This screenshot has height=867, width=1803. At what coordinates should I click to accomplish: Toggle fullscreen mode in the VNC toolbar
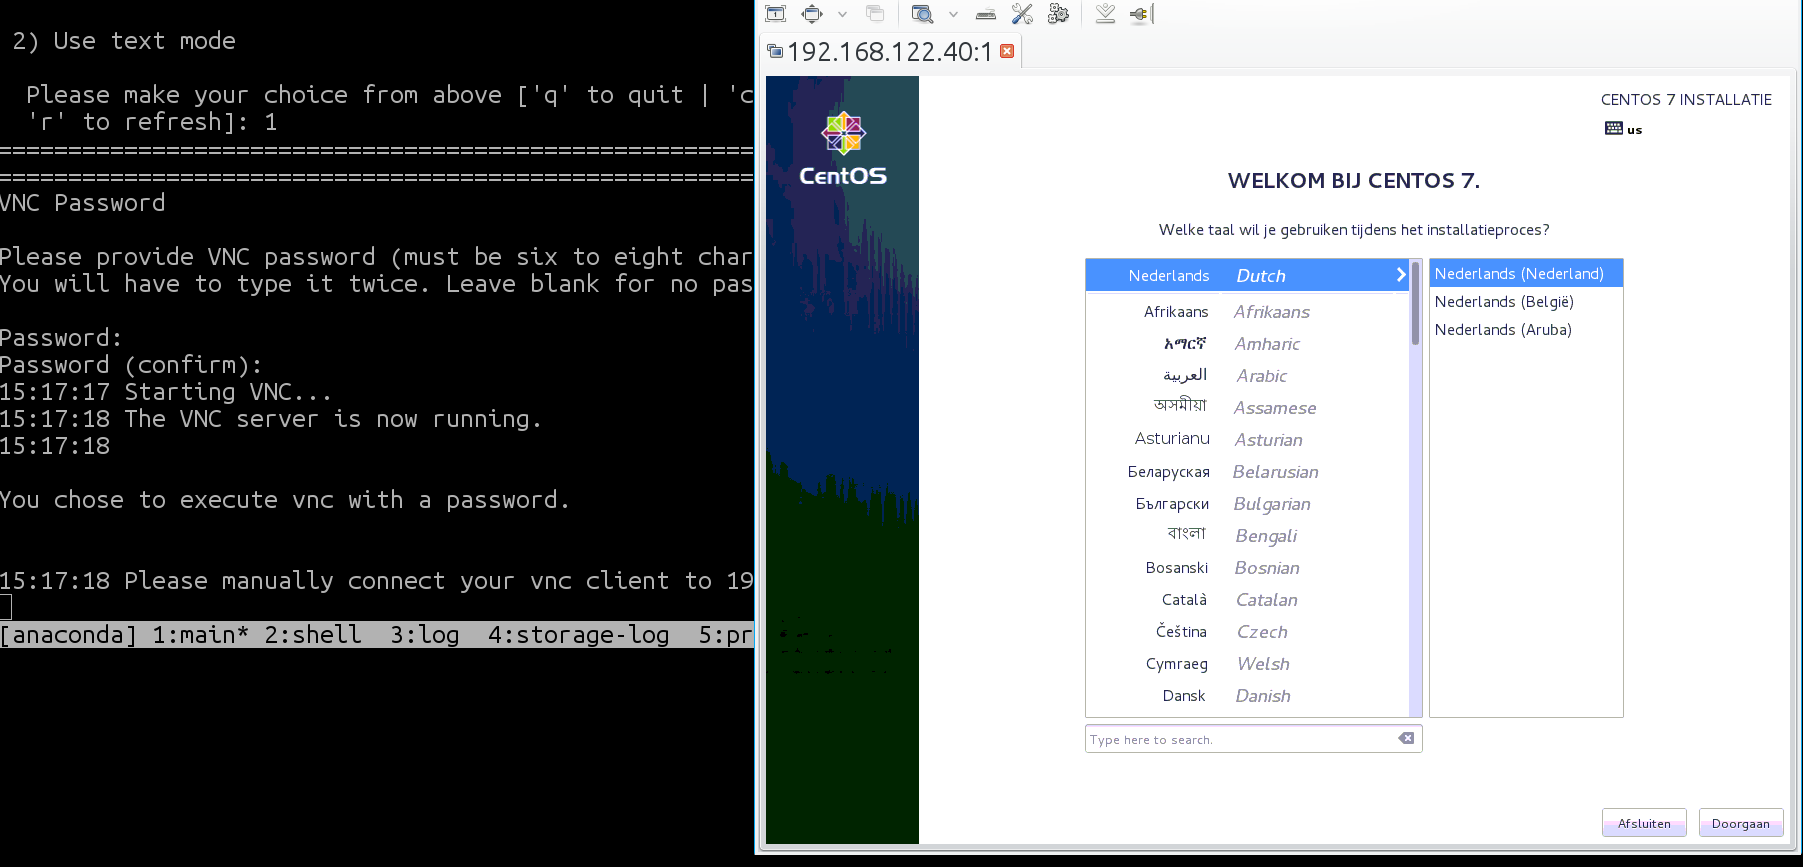(x=812, y=14)
